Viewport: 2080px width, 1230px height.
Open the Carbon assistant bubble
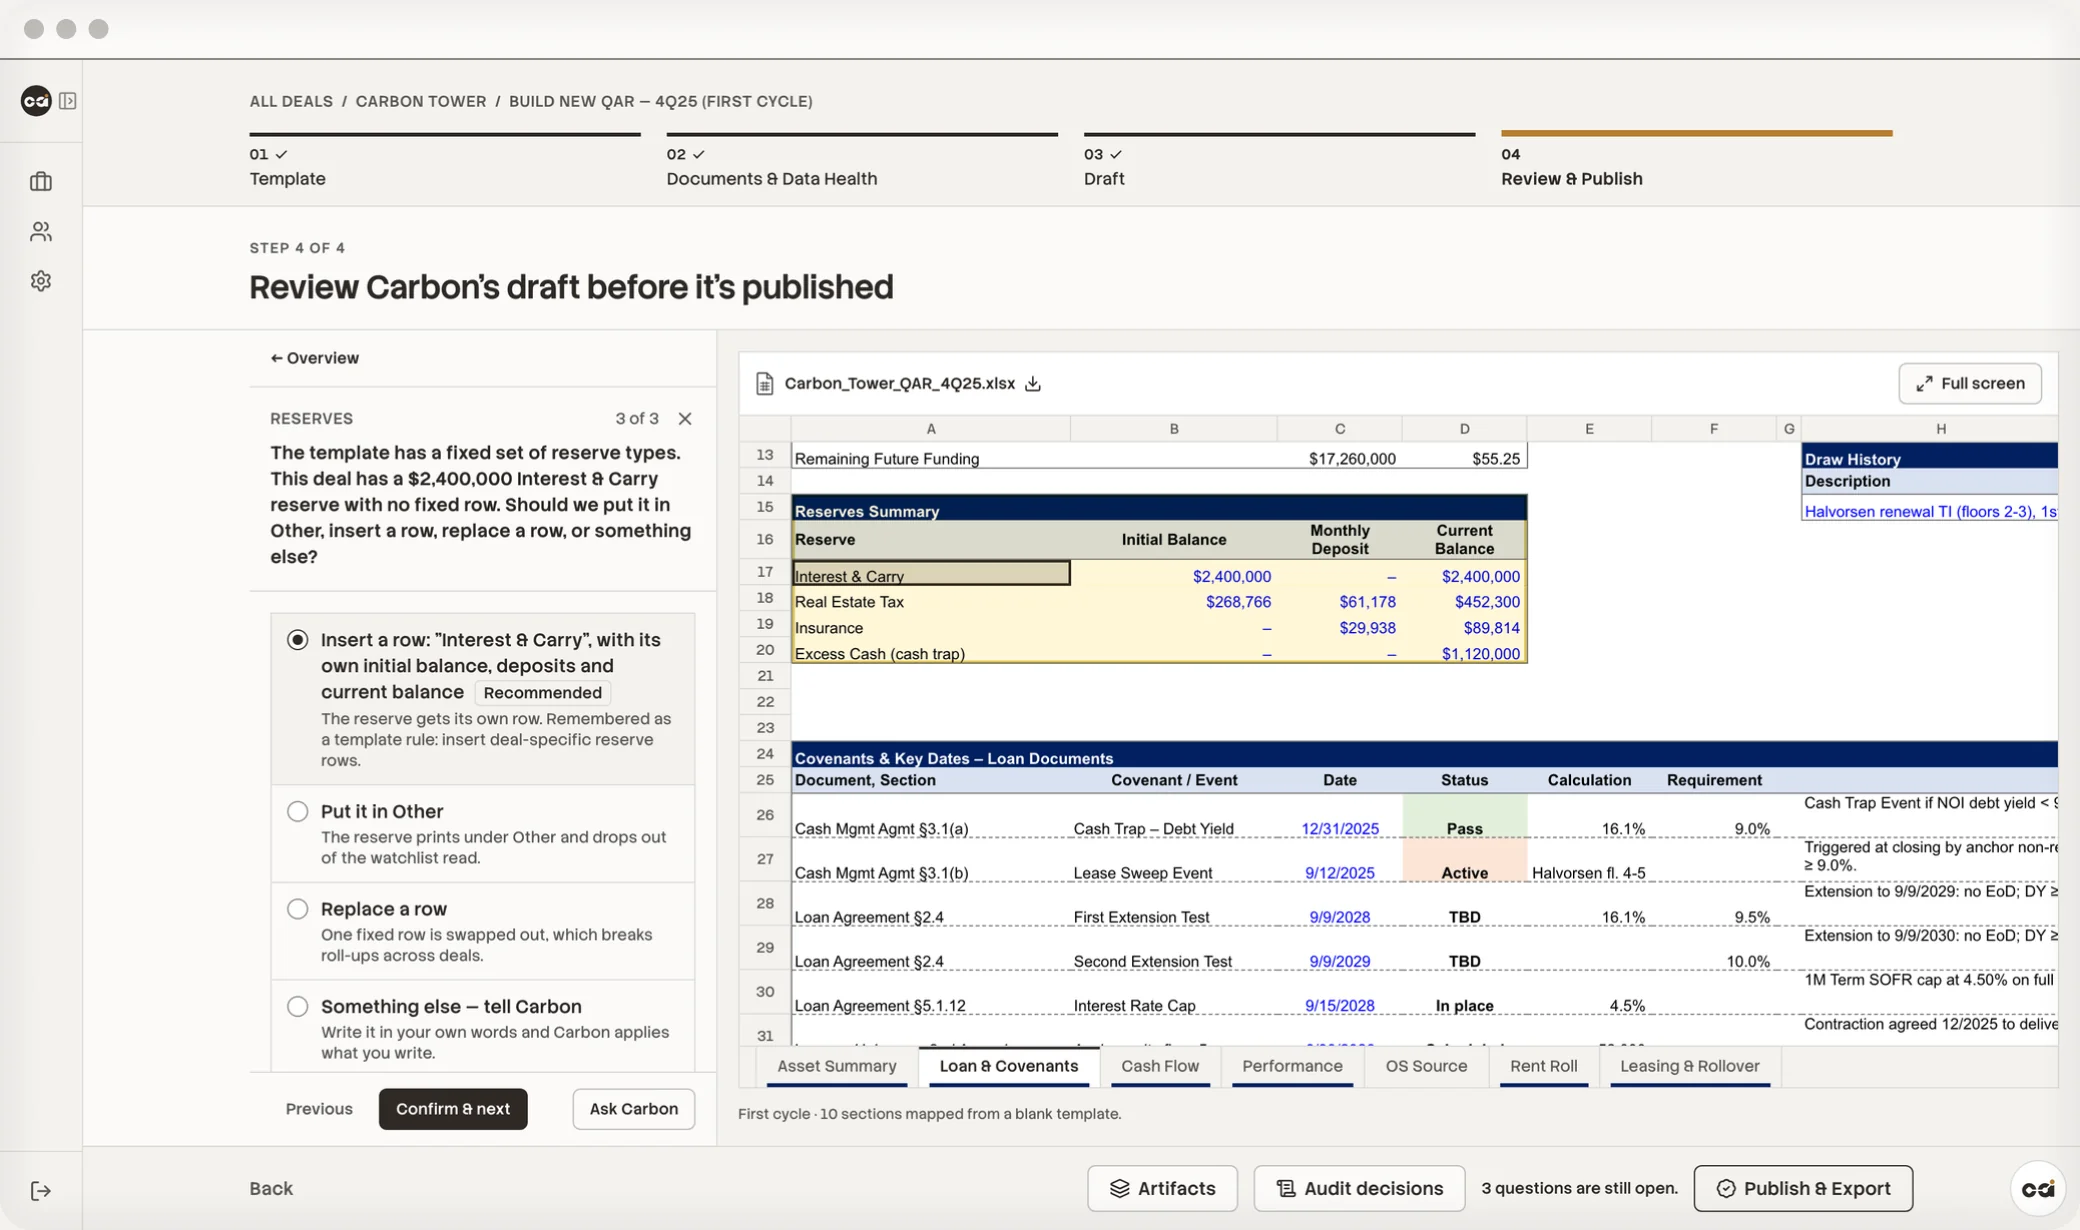[x=2038, y=1188]
